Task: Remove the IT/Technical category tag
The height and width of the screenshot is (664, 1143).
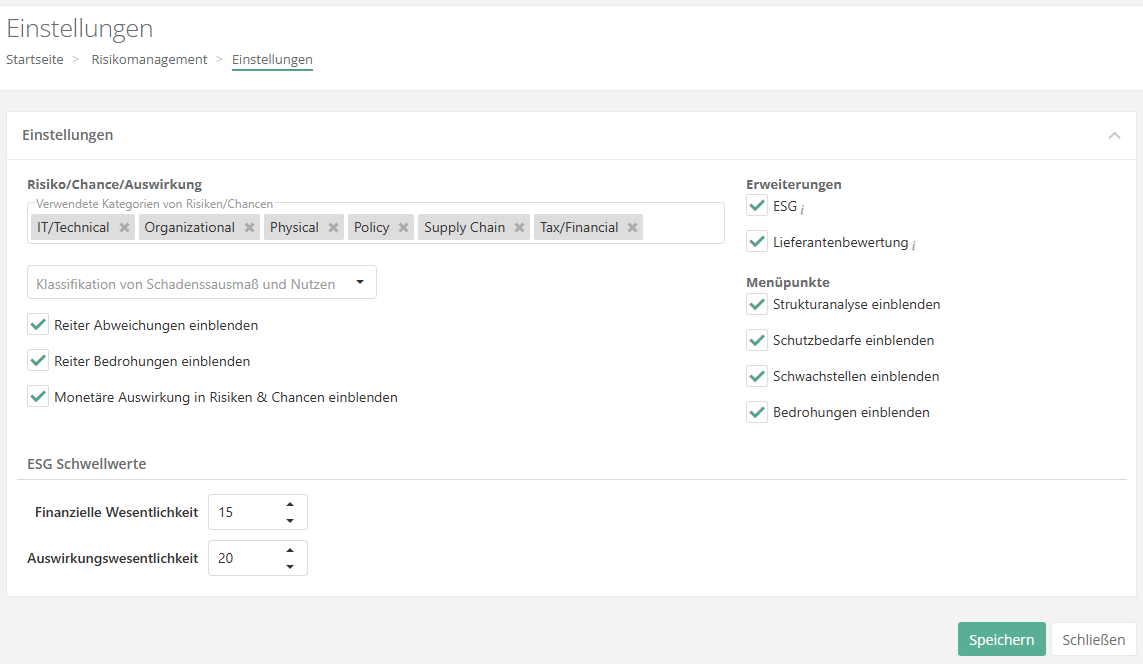Action: (x=124, y=228)
